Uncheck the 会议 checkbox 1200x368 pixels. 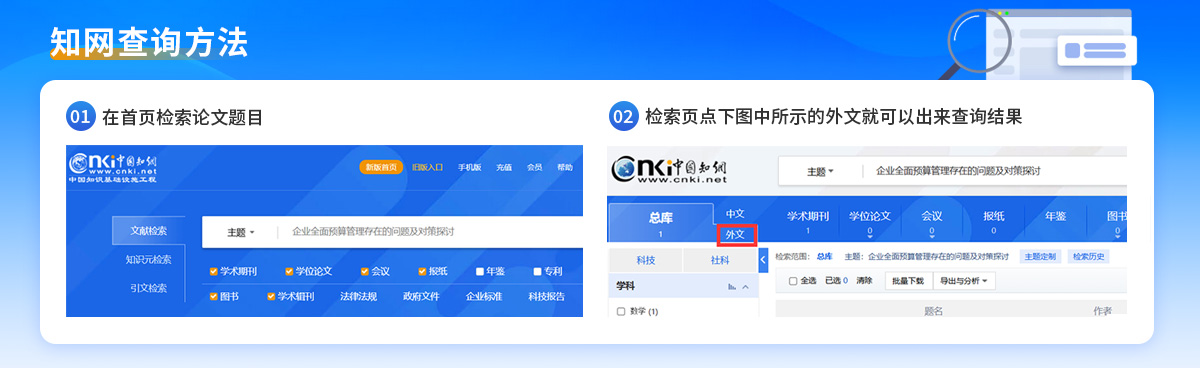(x=365, y=271)
